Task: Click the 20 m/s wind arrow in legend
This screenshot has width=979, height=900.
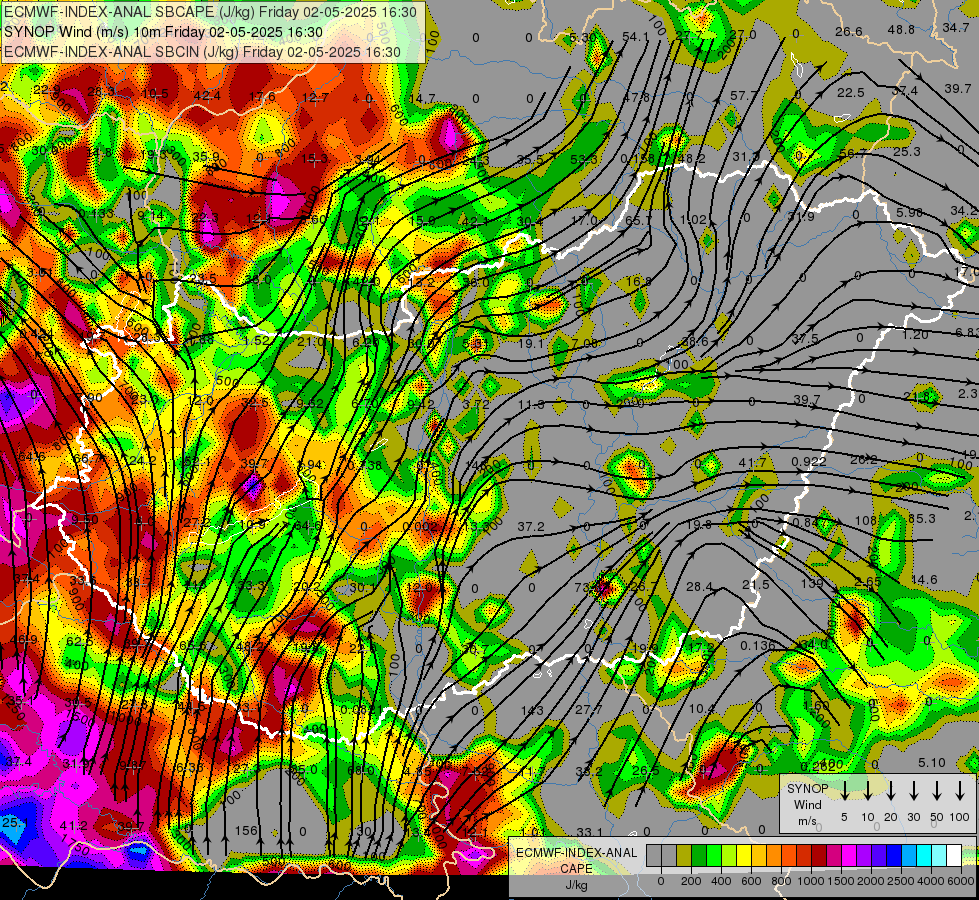Action: coord(890,791)
